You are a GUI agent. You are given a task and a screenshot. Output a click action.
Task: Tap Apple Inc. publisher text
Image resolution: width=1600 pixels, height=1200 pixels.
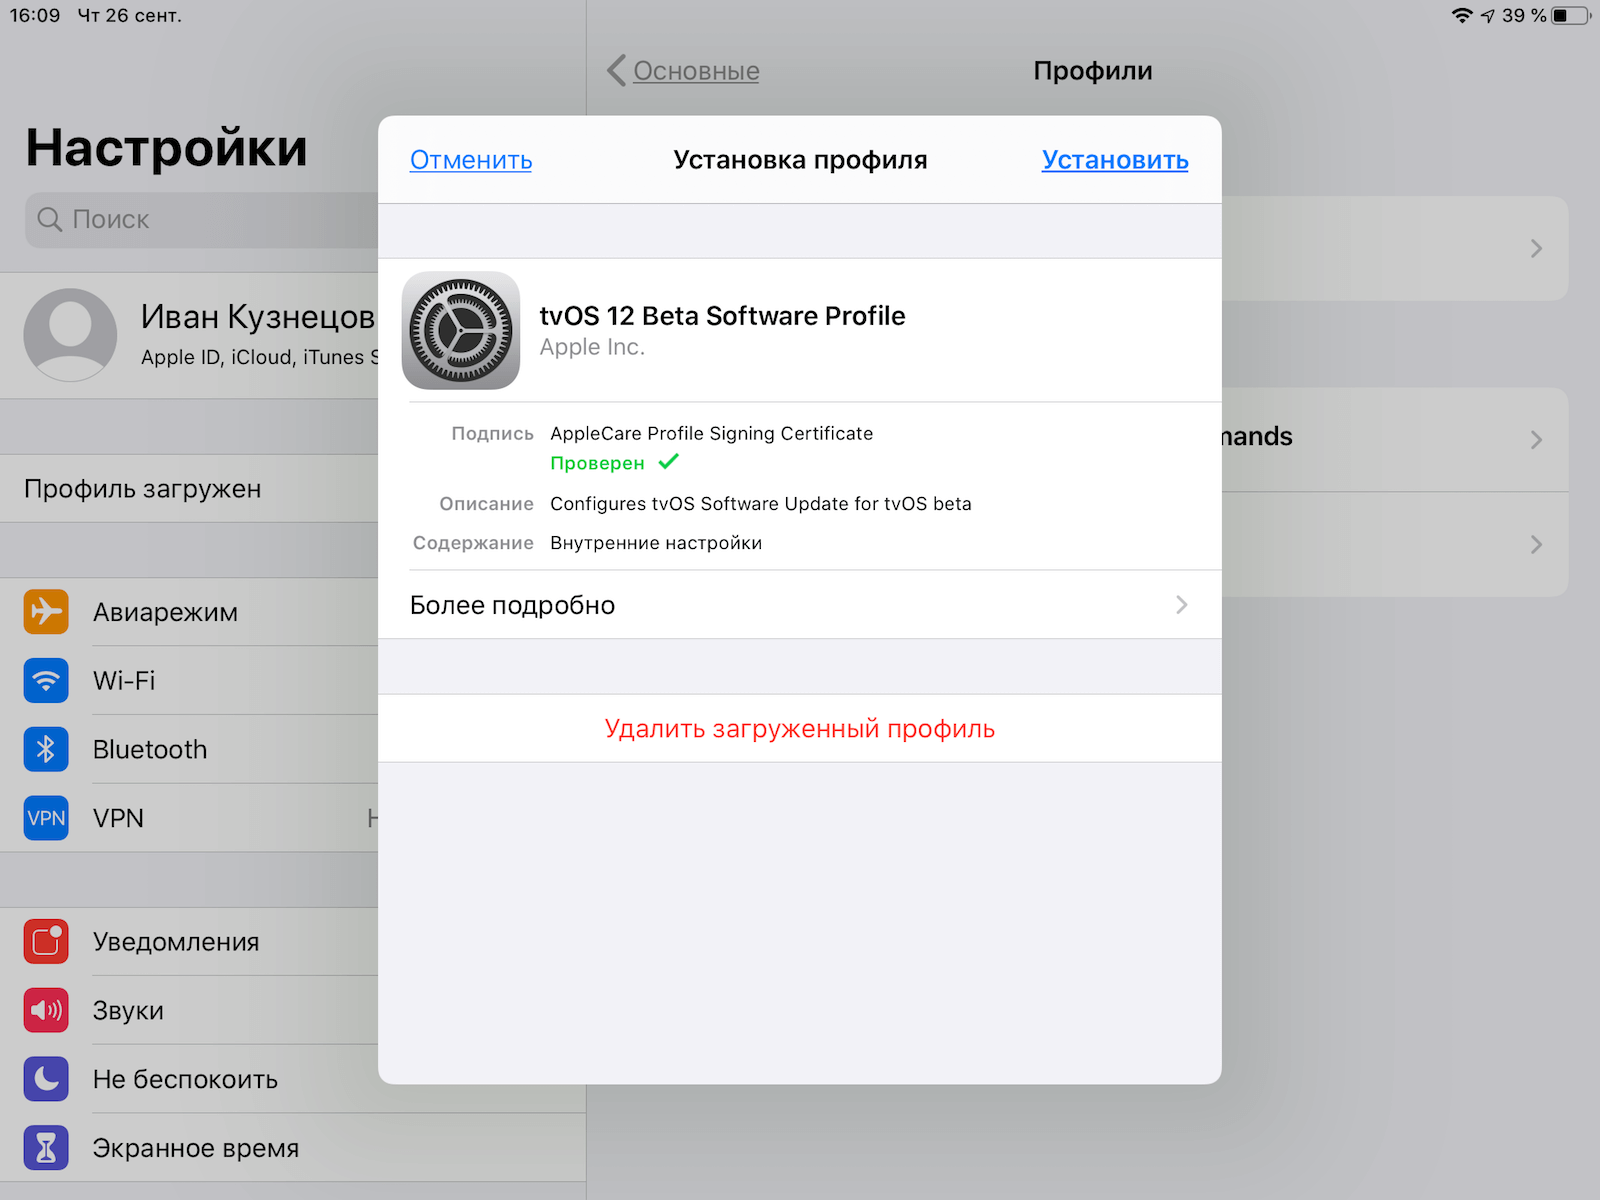pos(592,347)
